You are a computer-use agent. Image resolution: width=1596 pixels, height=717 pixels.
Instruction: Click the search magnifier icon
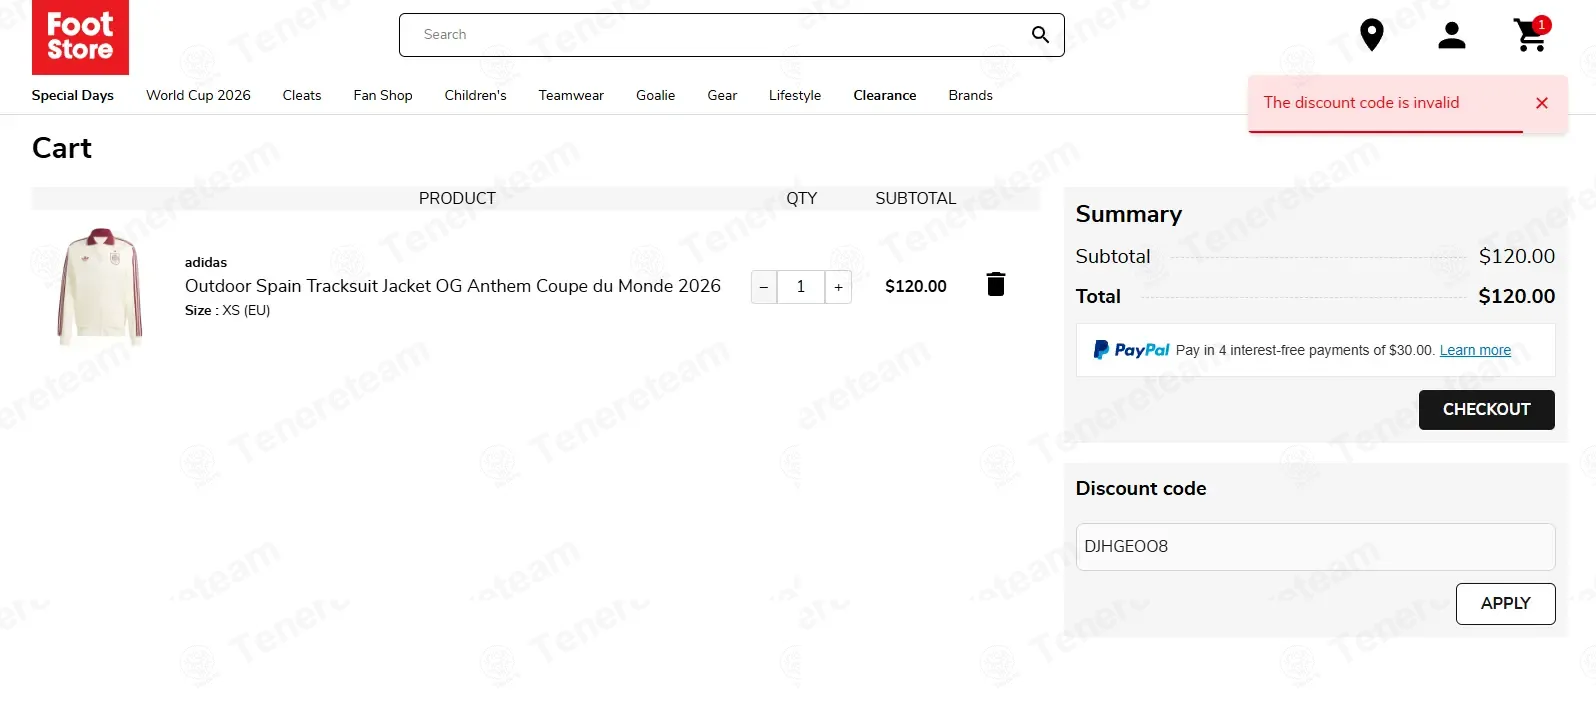click(1040, 35)
